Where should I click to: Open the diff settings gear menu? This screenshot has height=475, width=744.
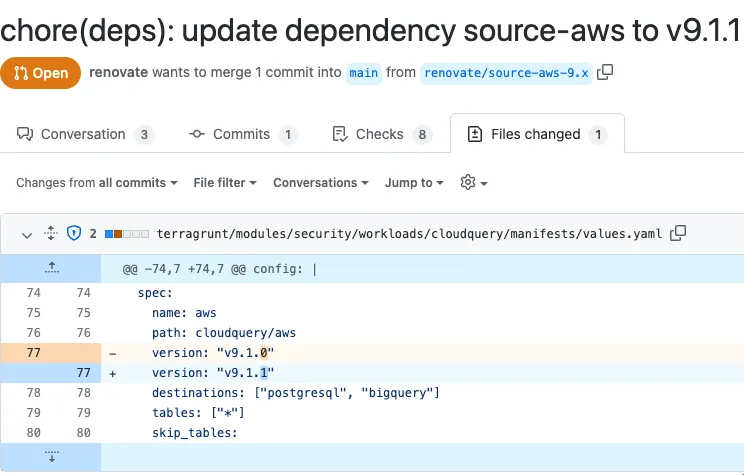[x=474, y=182]
